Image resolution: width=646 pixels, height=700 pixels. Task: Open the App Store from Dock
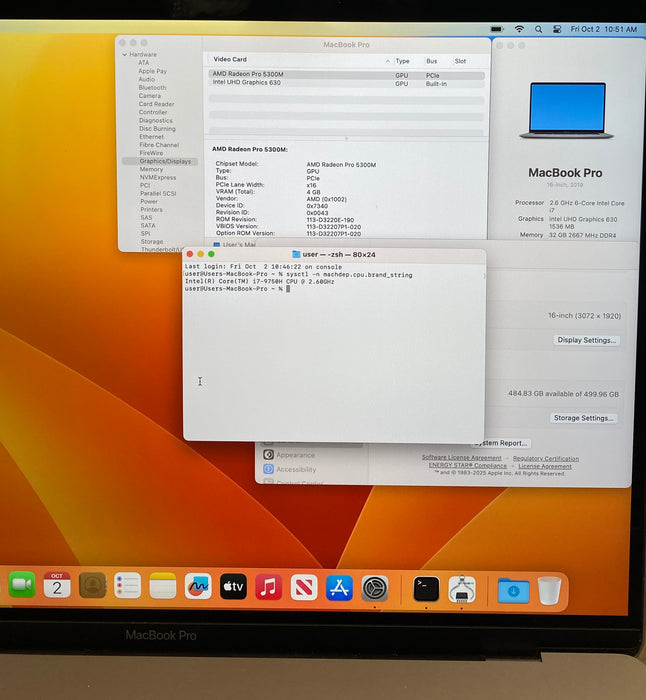click(x=339, y=588)
